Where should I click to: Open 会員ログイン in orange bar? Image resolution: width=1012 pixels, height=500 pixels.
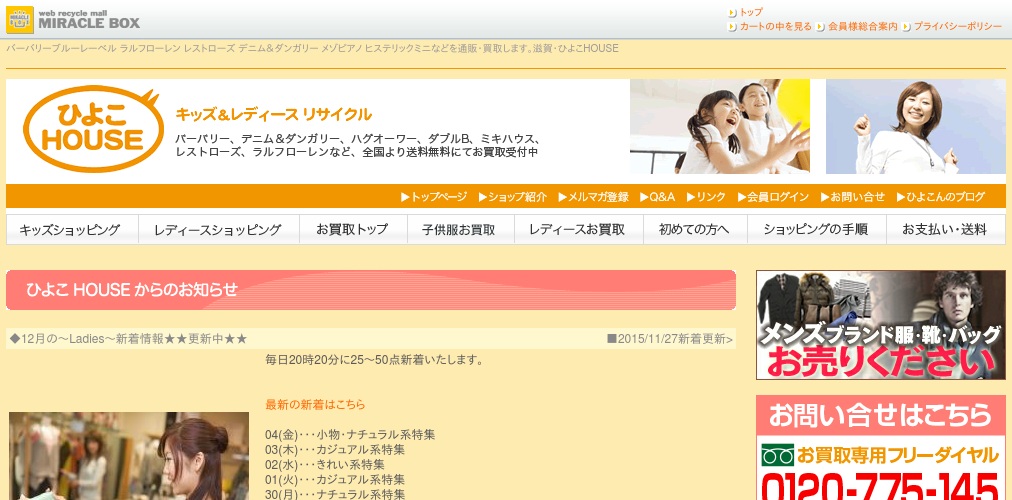pyautogui.click(x=773, y=197)
